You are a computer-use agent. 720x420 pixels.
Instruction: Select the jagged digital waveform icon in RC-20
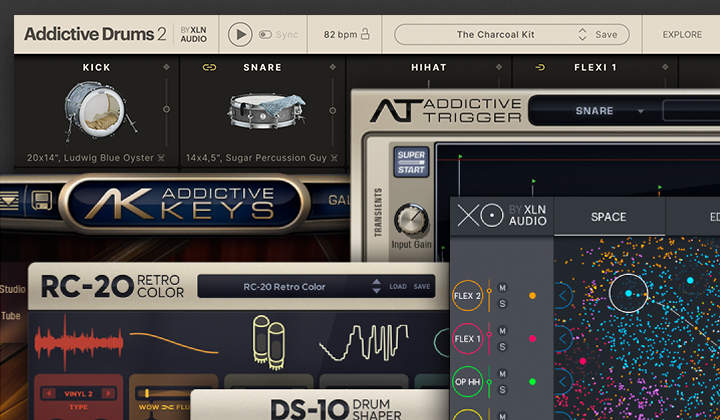point(364,342)
